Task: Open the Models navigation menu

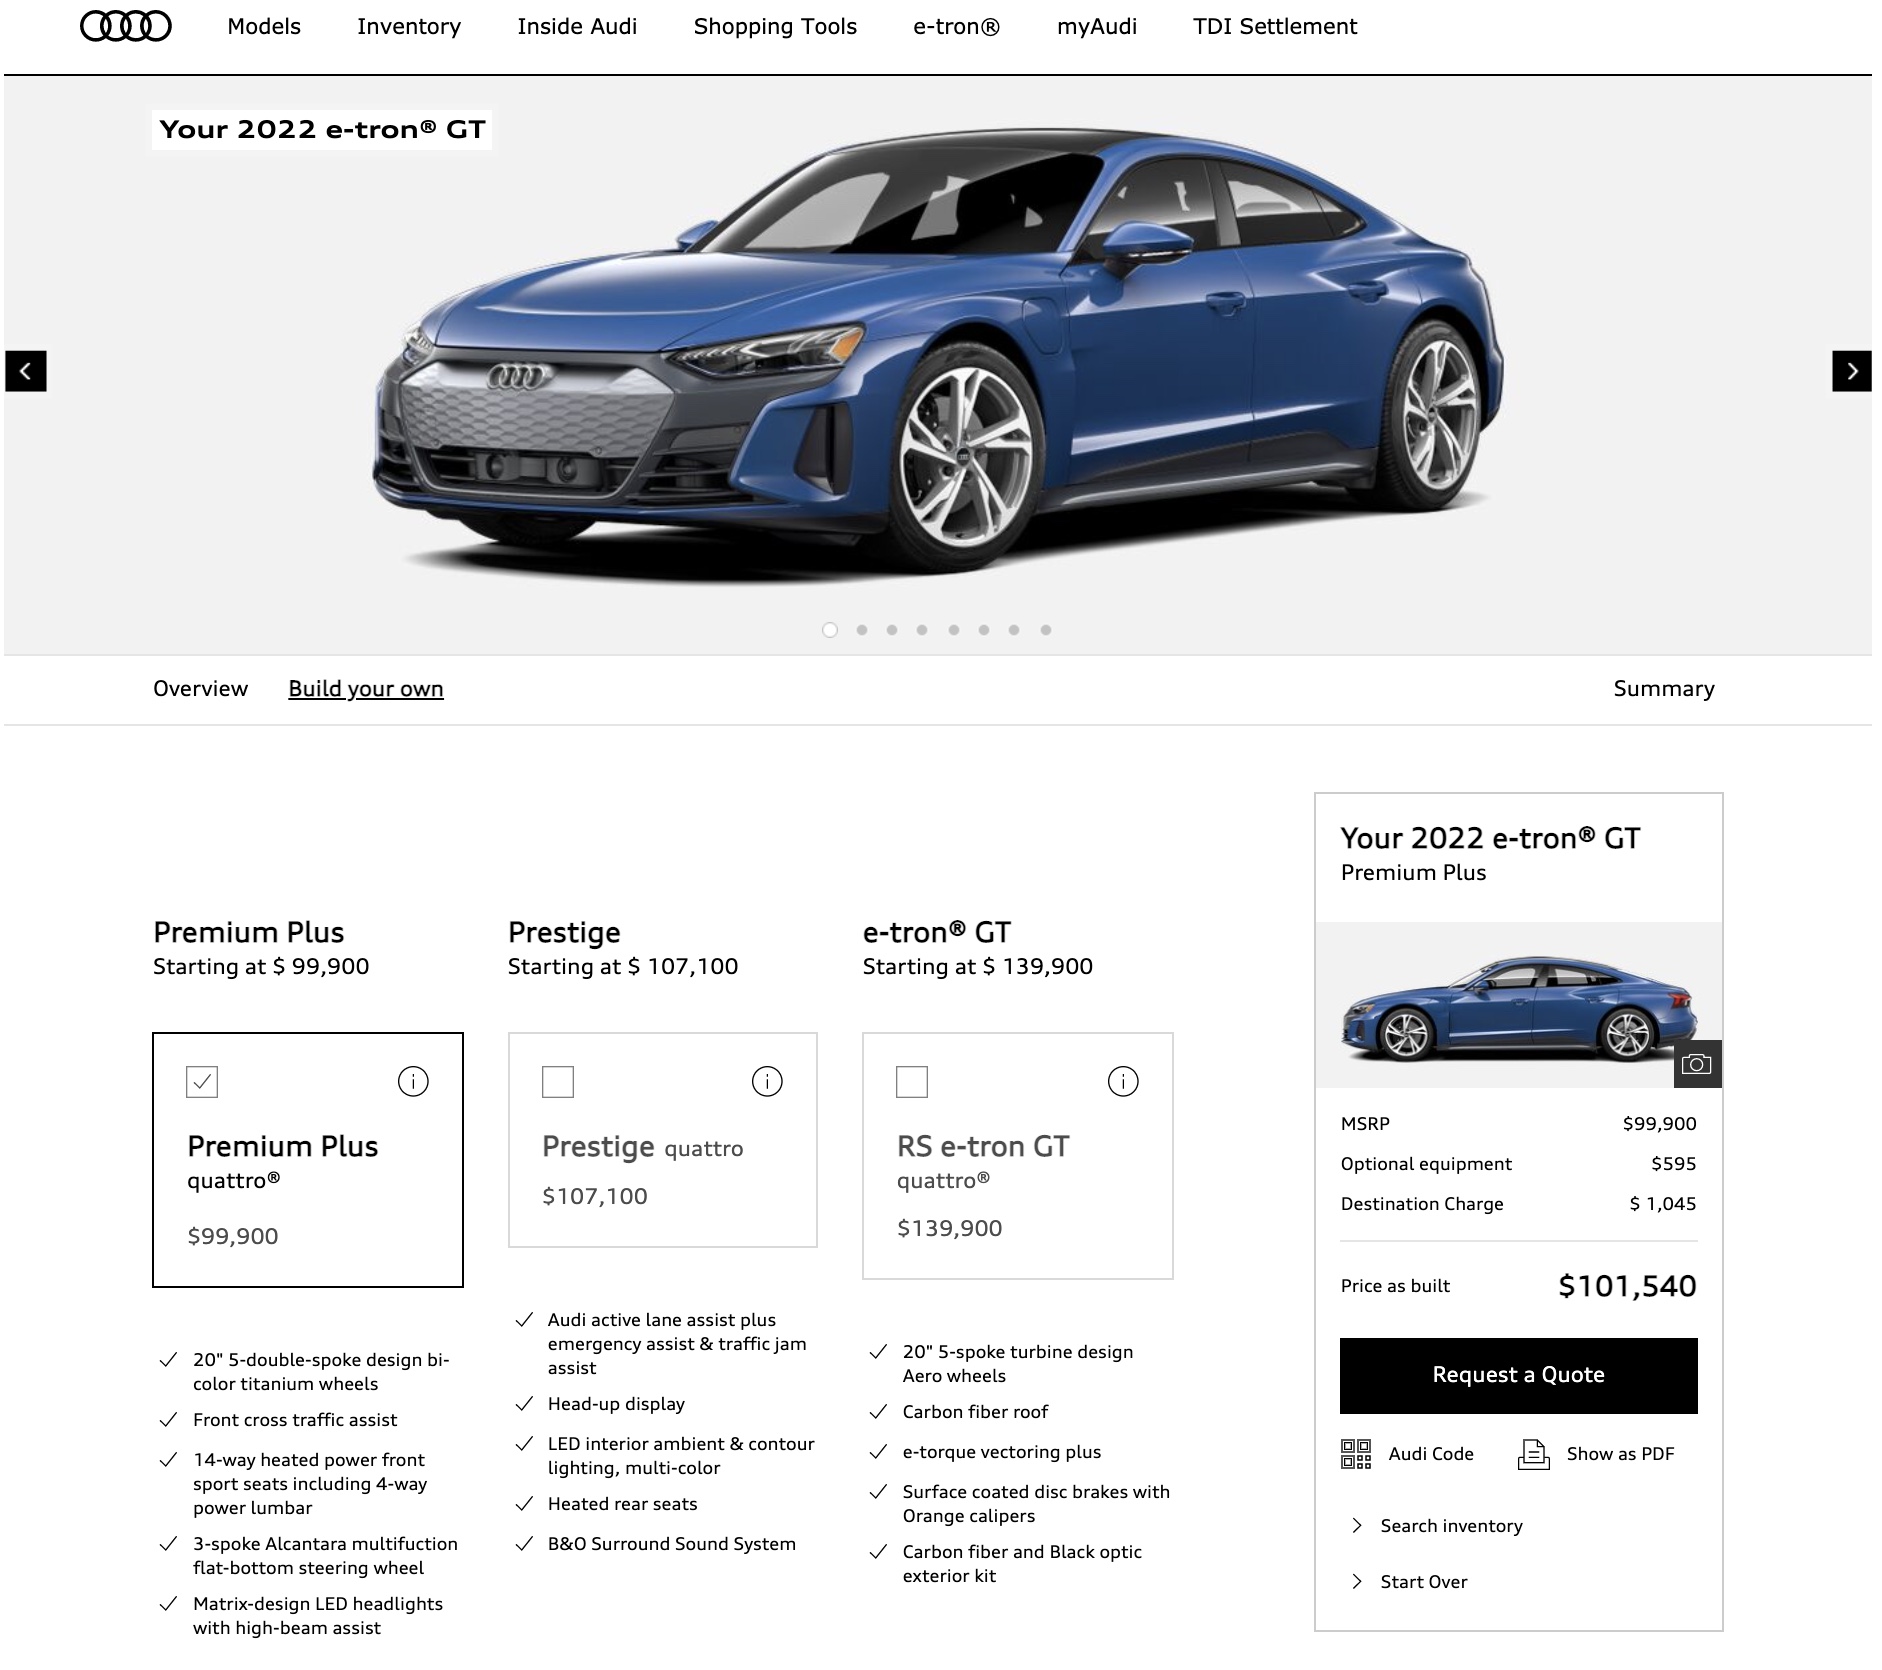Action: pyautogui.click(x=264, y=27)
